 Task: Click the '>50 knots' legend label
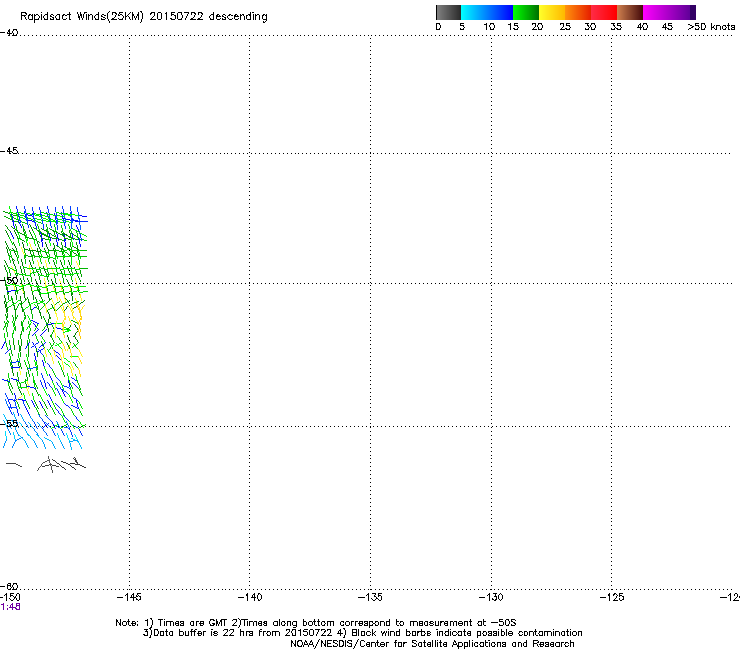tap(711, 27)
